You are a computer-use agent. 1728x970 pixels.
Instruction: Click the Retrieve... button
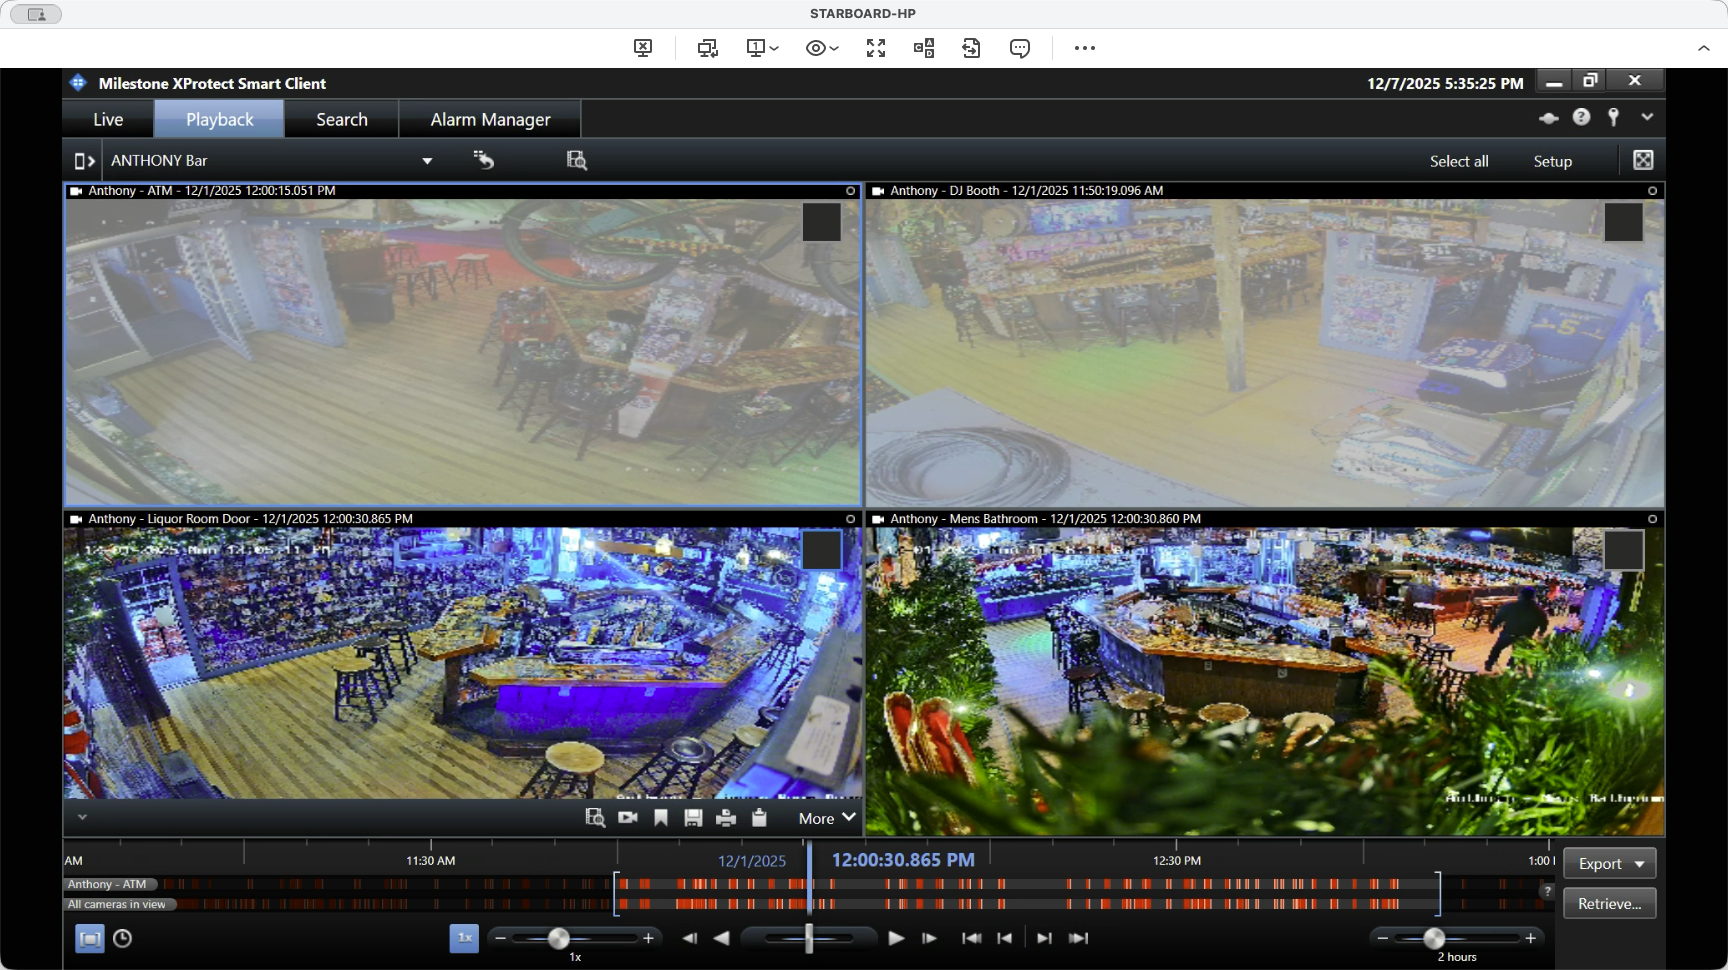coord(1610,904)
